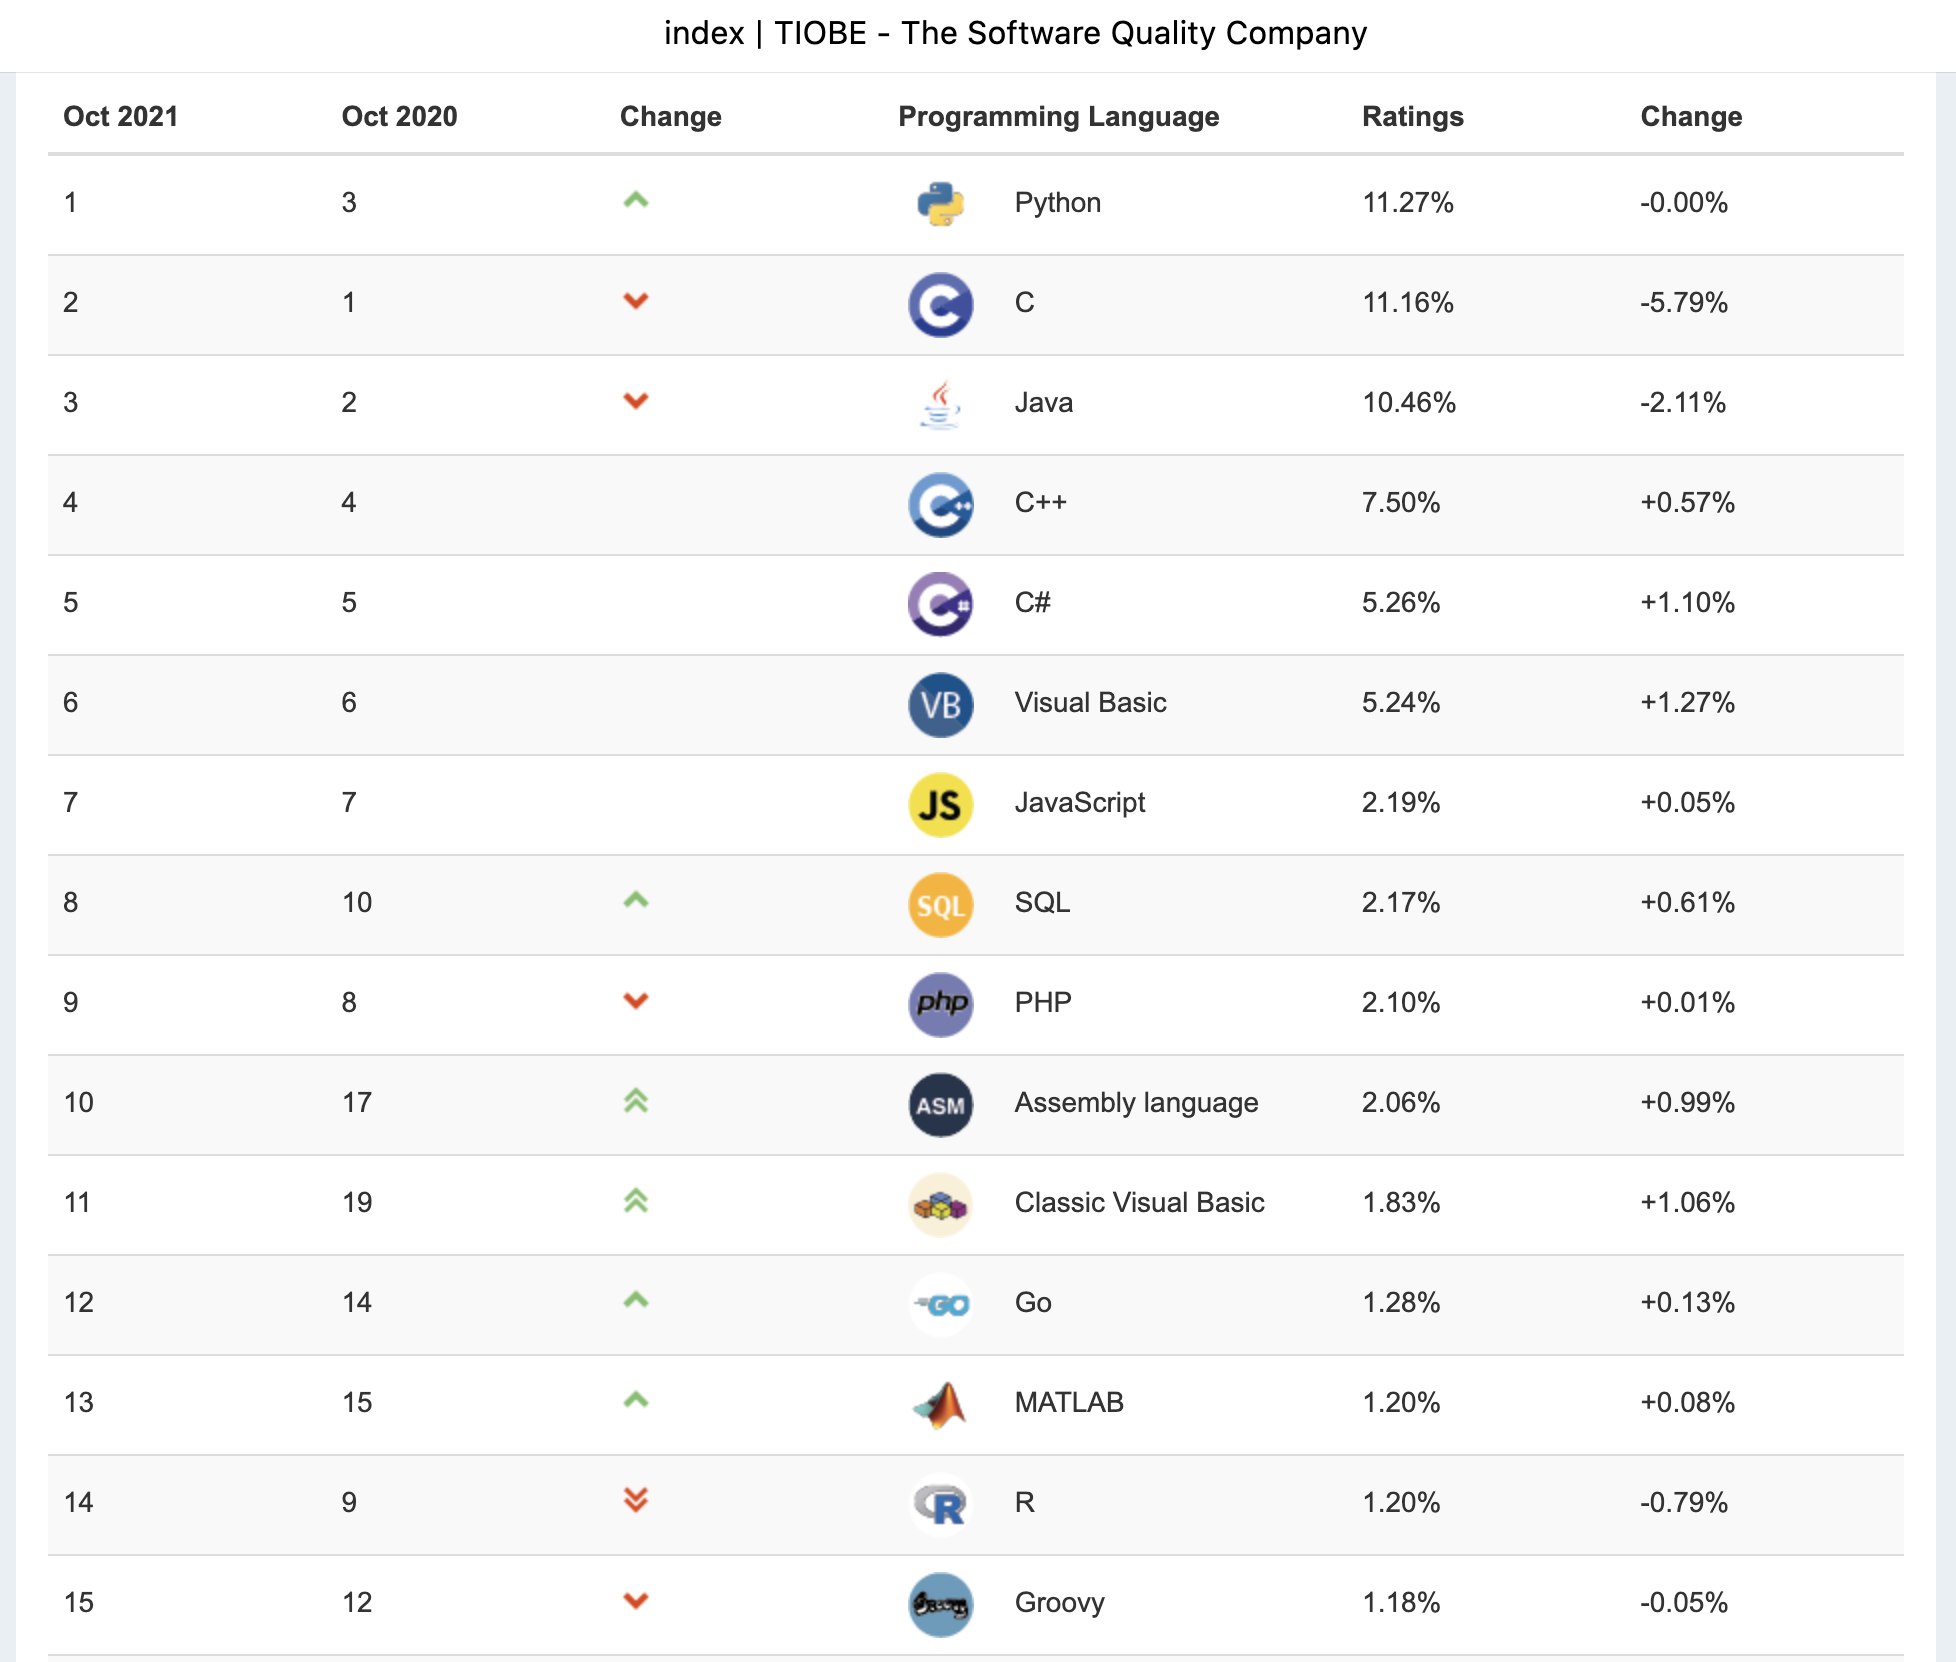Click the C# logo icon
Viewport: 1956px width, 1662px height.
click(940, 604)
